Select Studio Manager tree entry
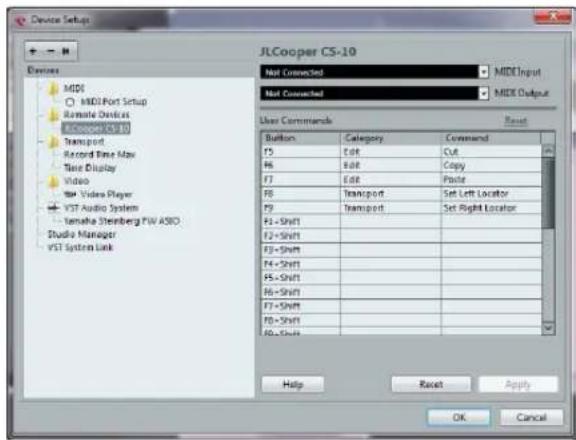The width and height of the screenshot is (576, 440). pyautogui.click(x=82, y=234)
